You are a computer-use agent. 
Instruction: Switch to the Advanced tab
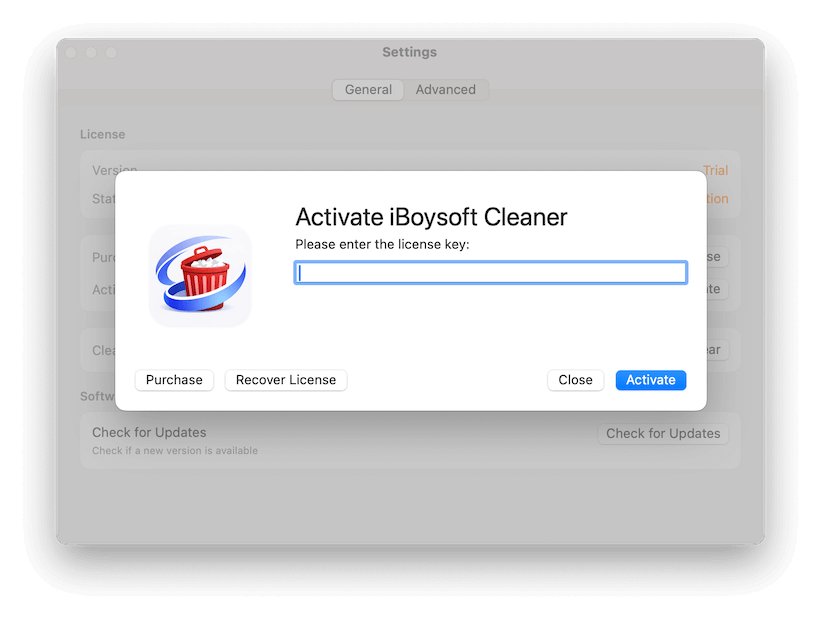(445, 89)
